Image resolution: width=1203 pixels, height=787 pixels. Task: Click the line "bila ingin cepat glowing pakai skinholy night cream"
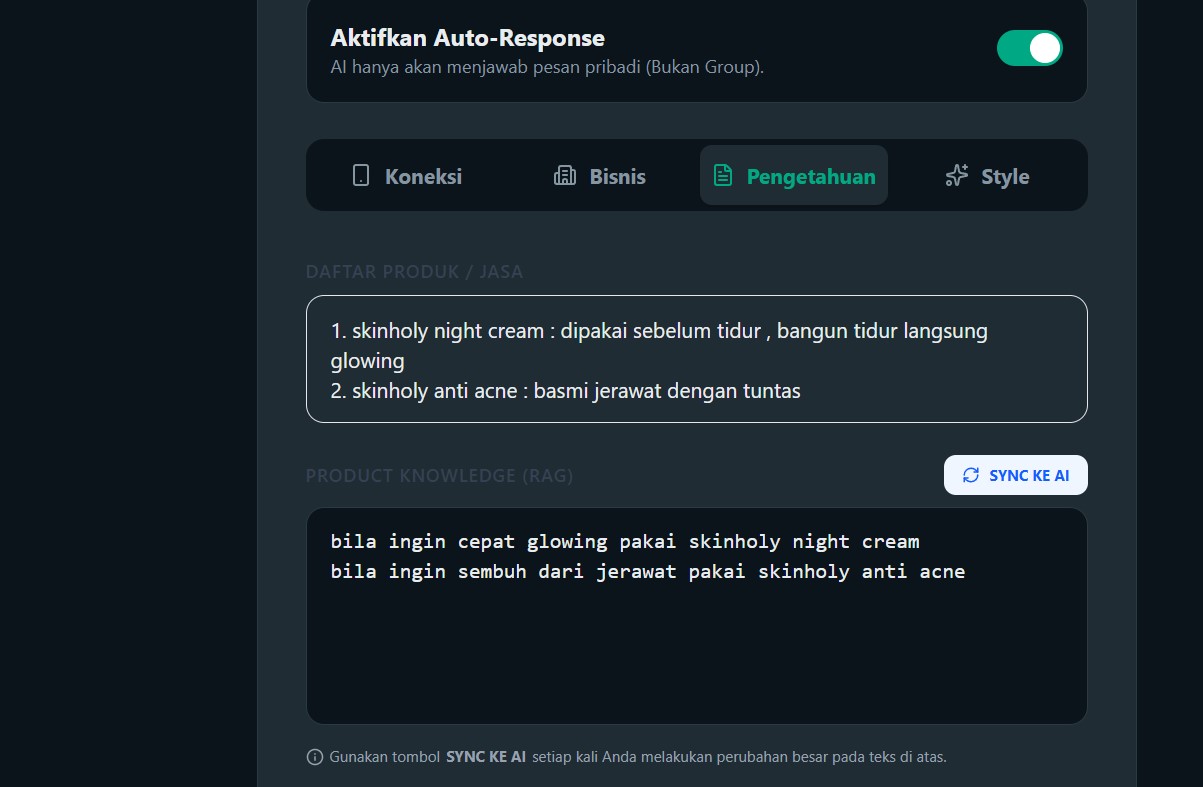(x=625, y=542)
